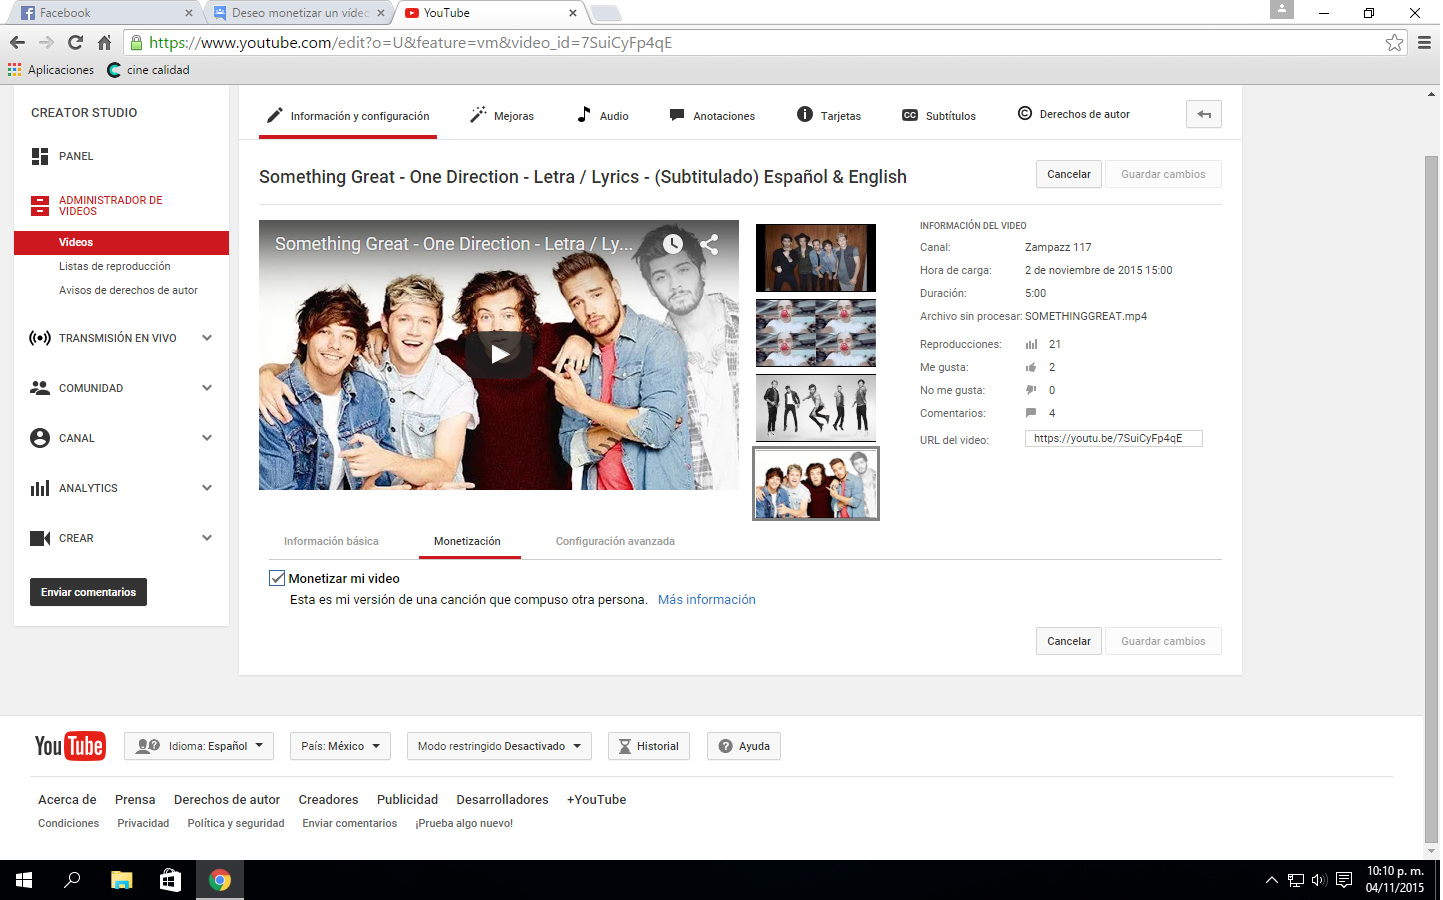
Task: Click the Enviar comentarios sidebar button
Action: (88, 592)
